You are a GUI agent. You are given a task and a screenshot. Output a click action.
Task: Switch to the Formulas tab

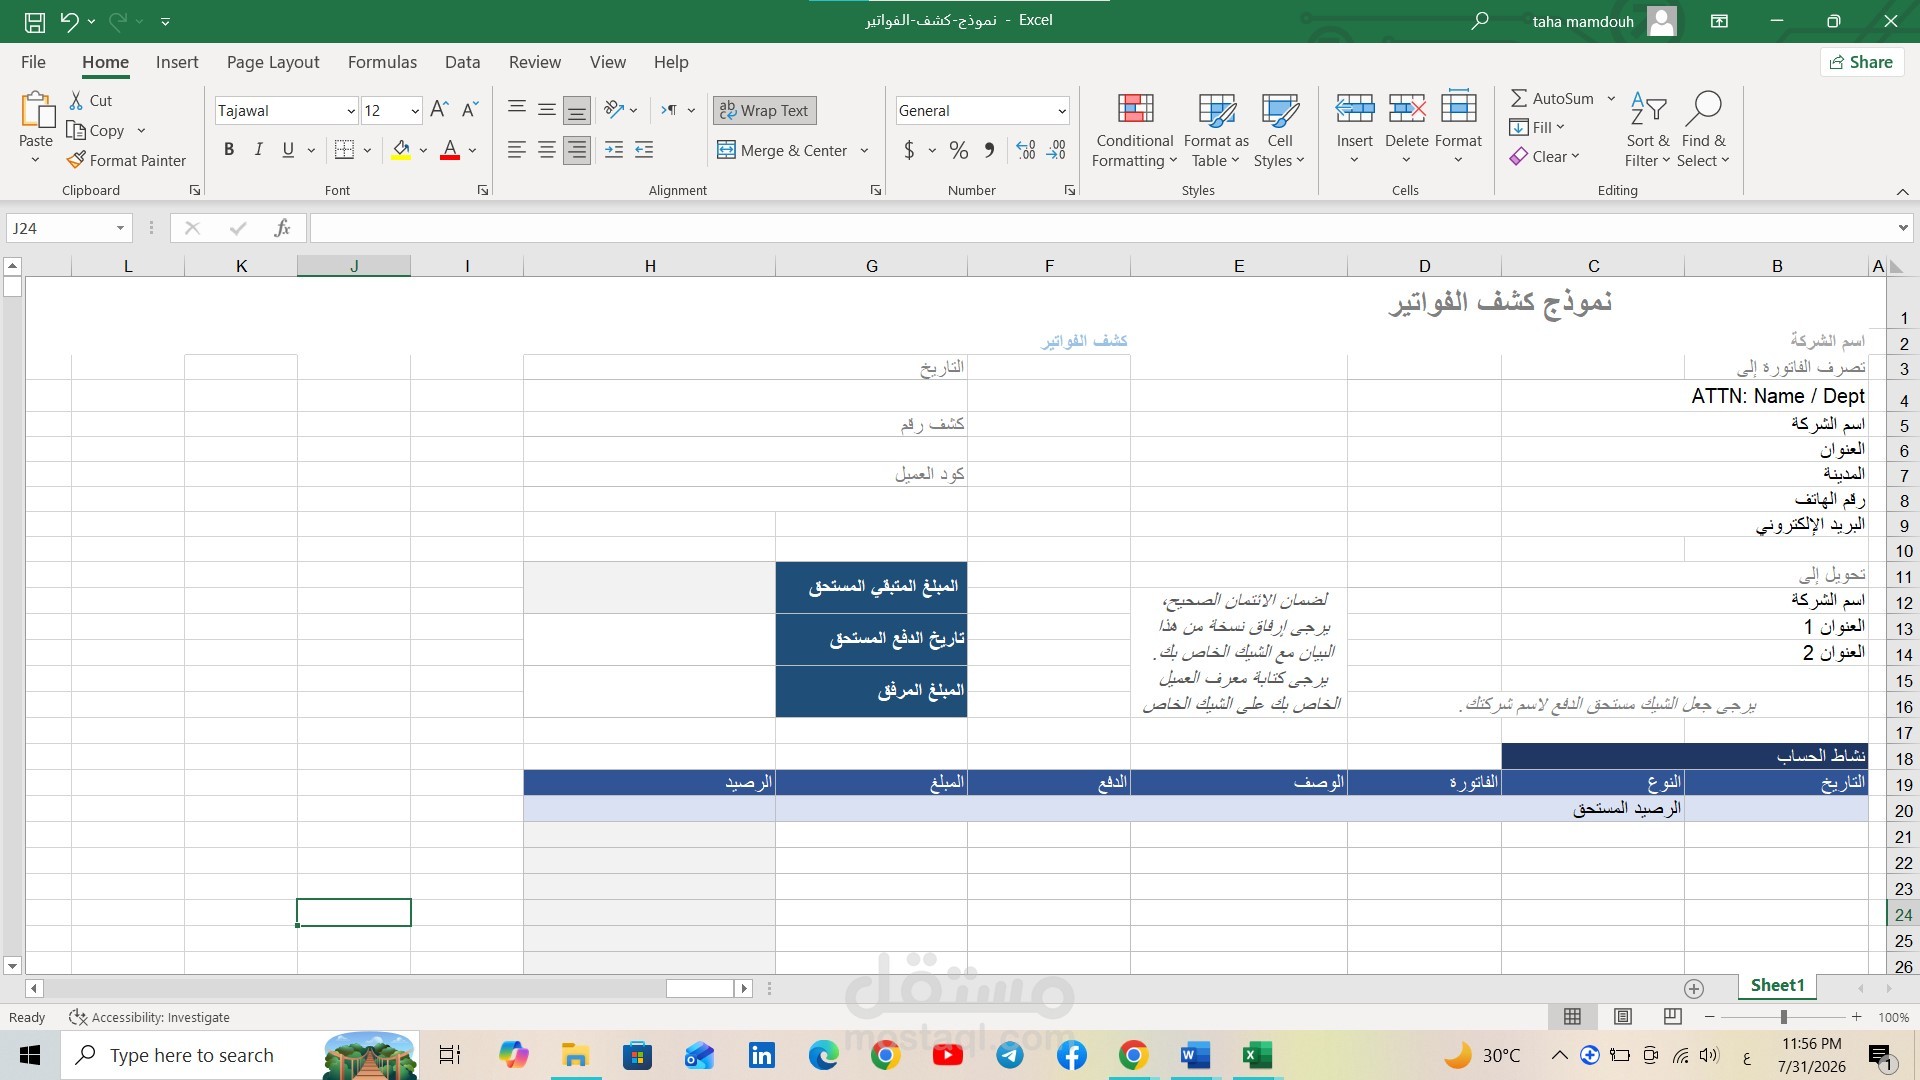[382, 62]
